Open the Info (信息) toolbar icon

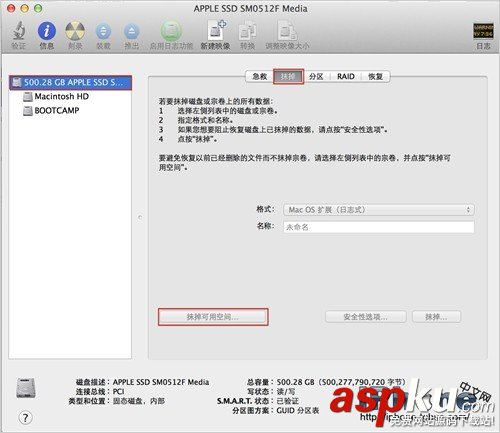[x=47, y=31]
